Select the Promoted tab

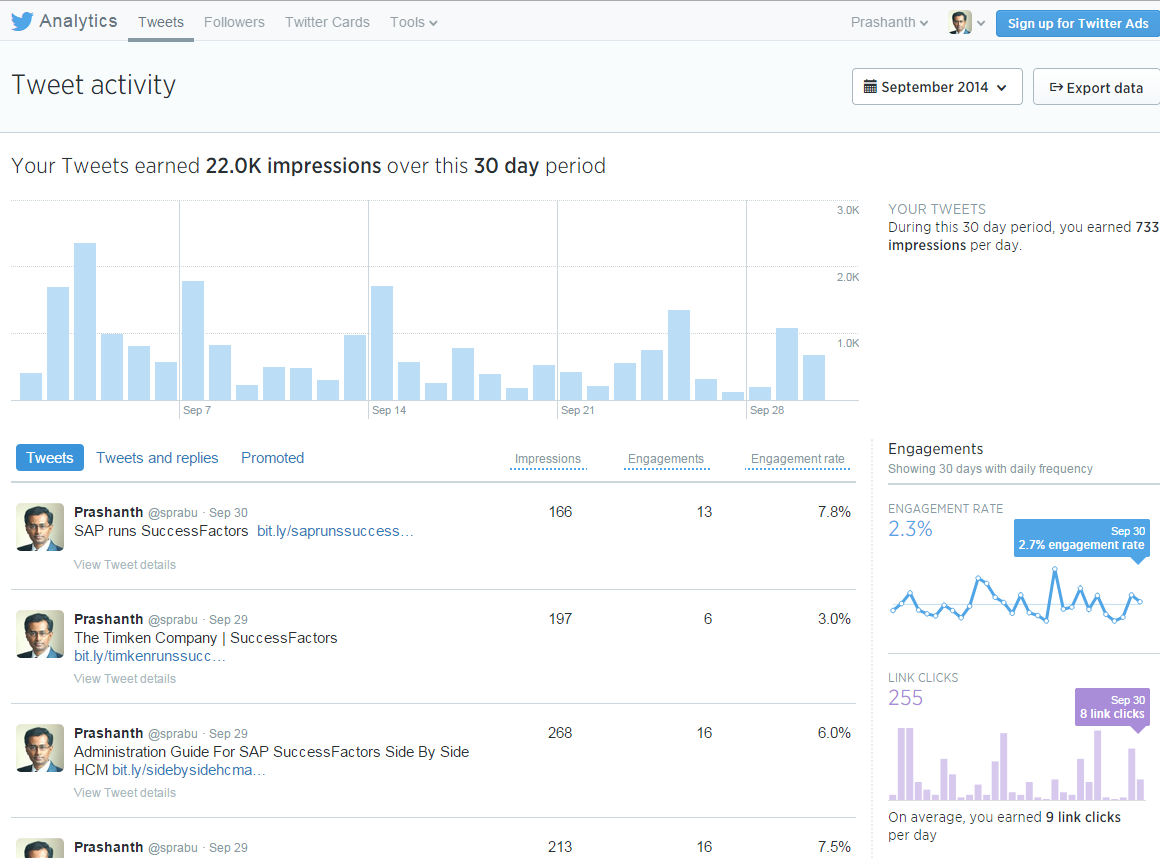coord(272,457)
